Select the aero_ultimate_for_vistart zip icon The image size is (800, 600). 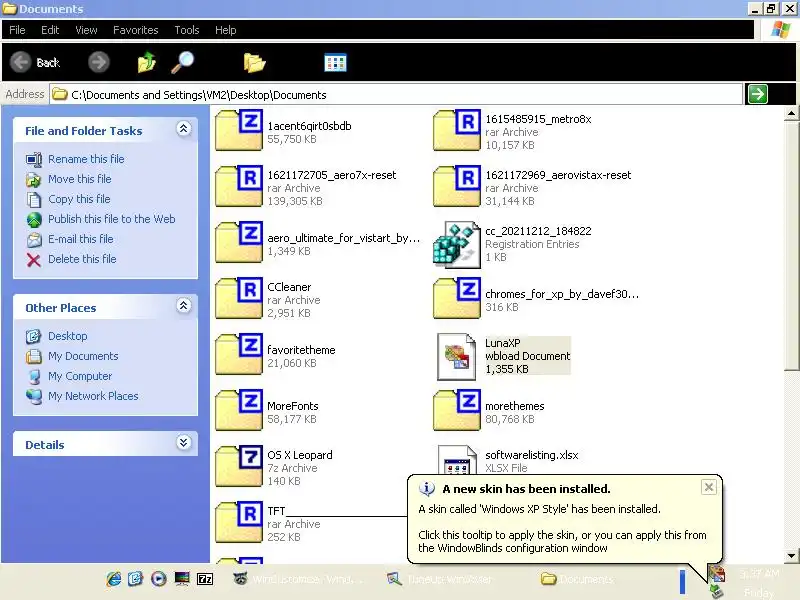pyautogui.click(x=239, y=242)
